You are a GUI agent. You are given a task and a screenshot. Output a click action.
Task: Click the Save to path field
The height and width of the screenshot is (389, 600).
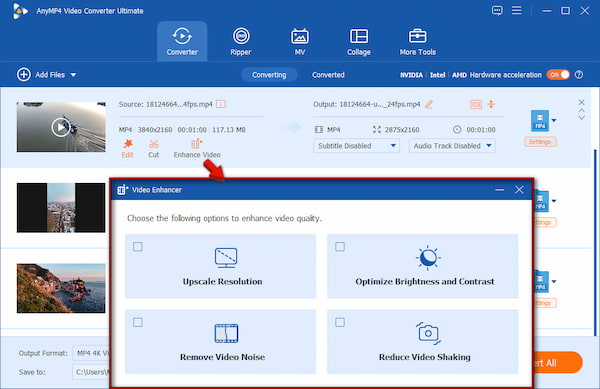coord(91,372)
